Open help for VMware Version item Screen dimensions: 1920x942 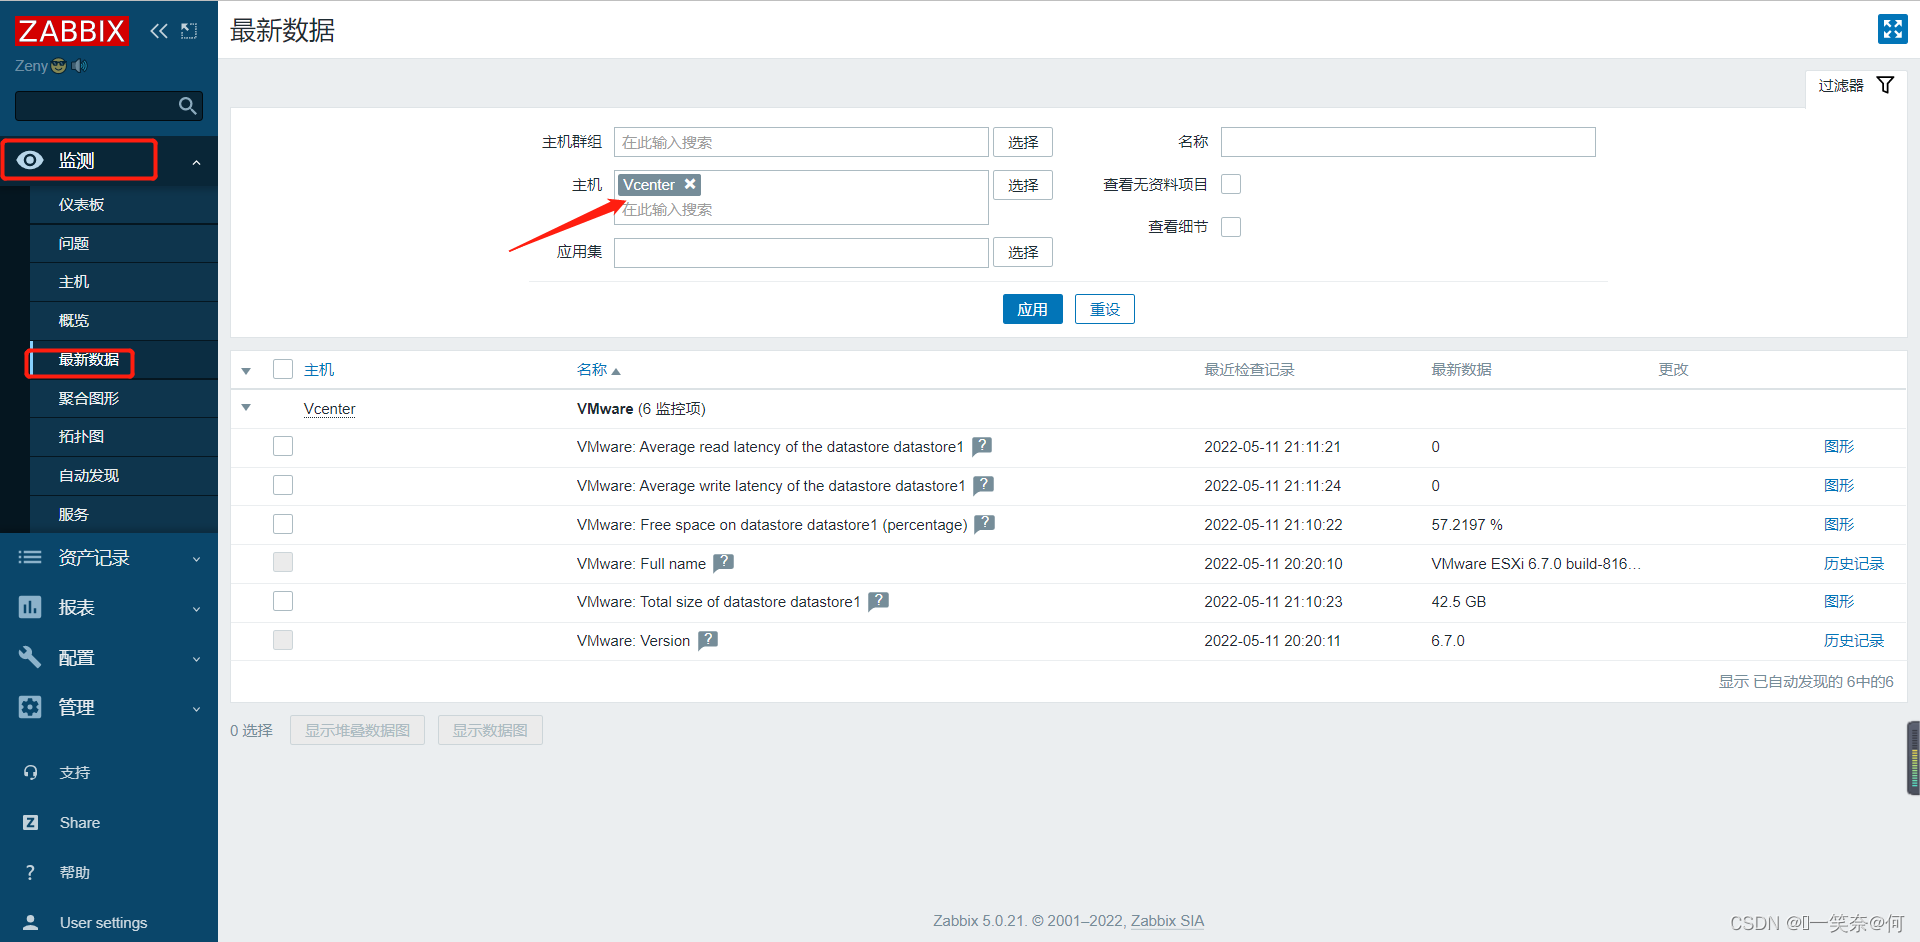tap(708, 640)
